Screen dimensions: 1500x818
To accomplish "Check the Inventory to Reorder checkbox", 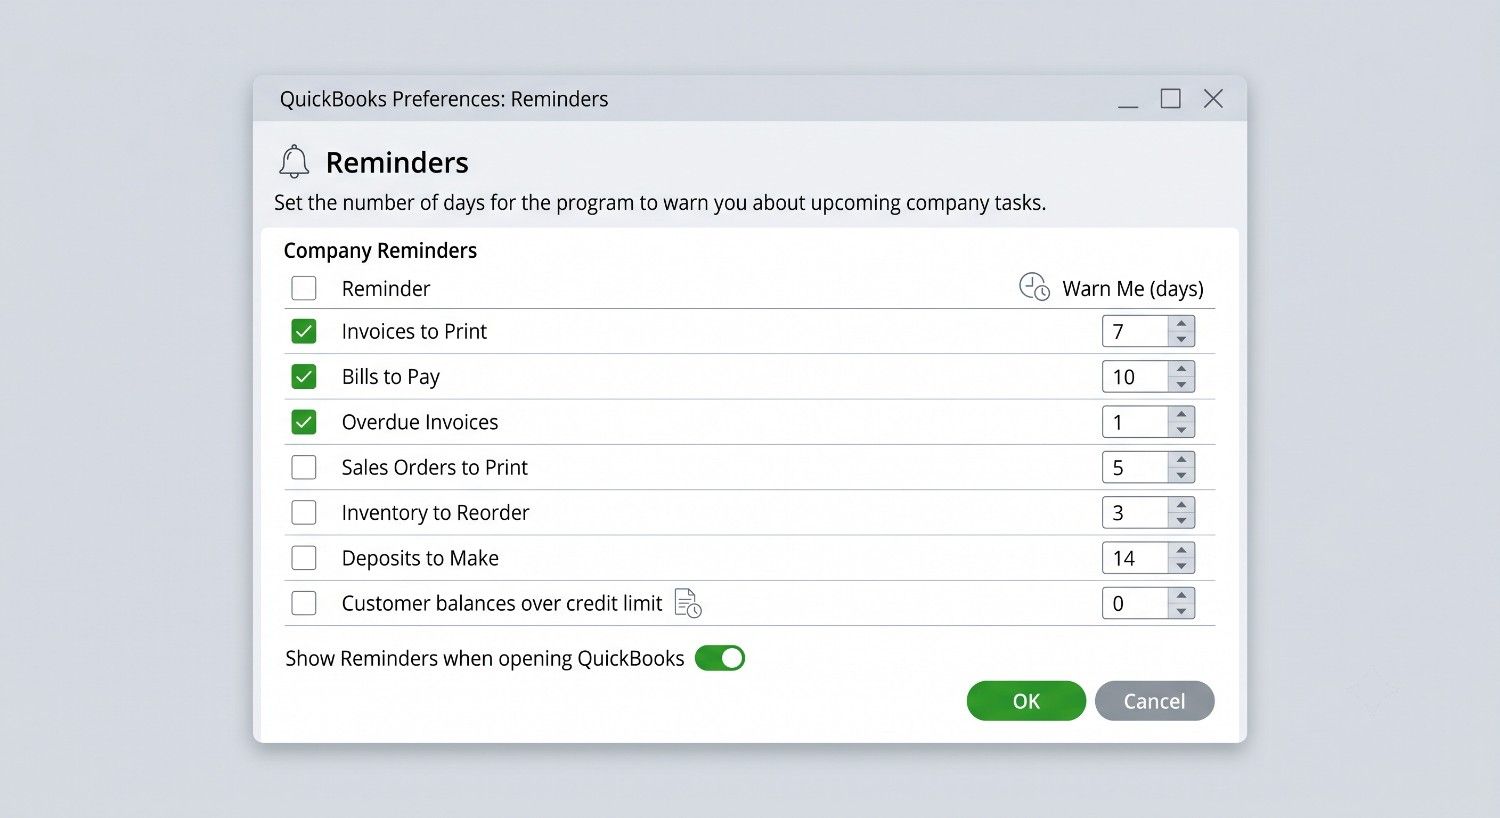I will [x=304, y=512].
